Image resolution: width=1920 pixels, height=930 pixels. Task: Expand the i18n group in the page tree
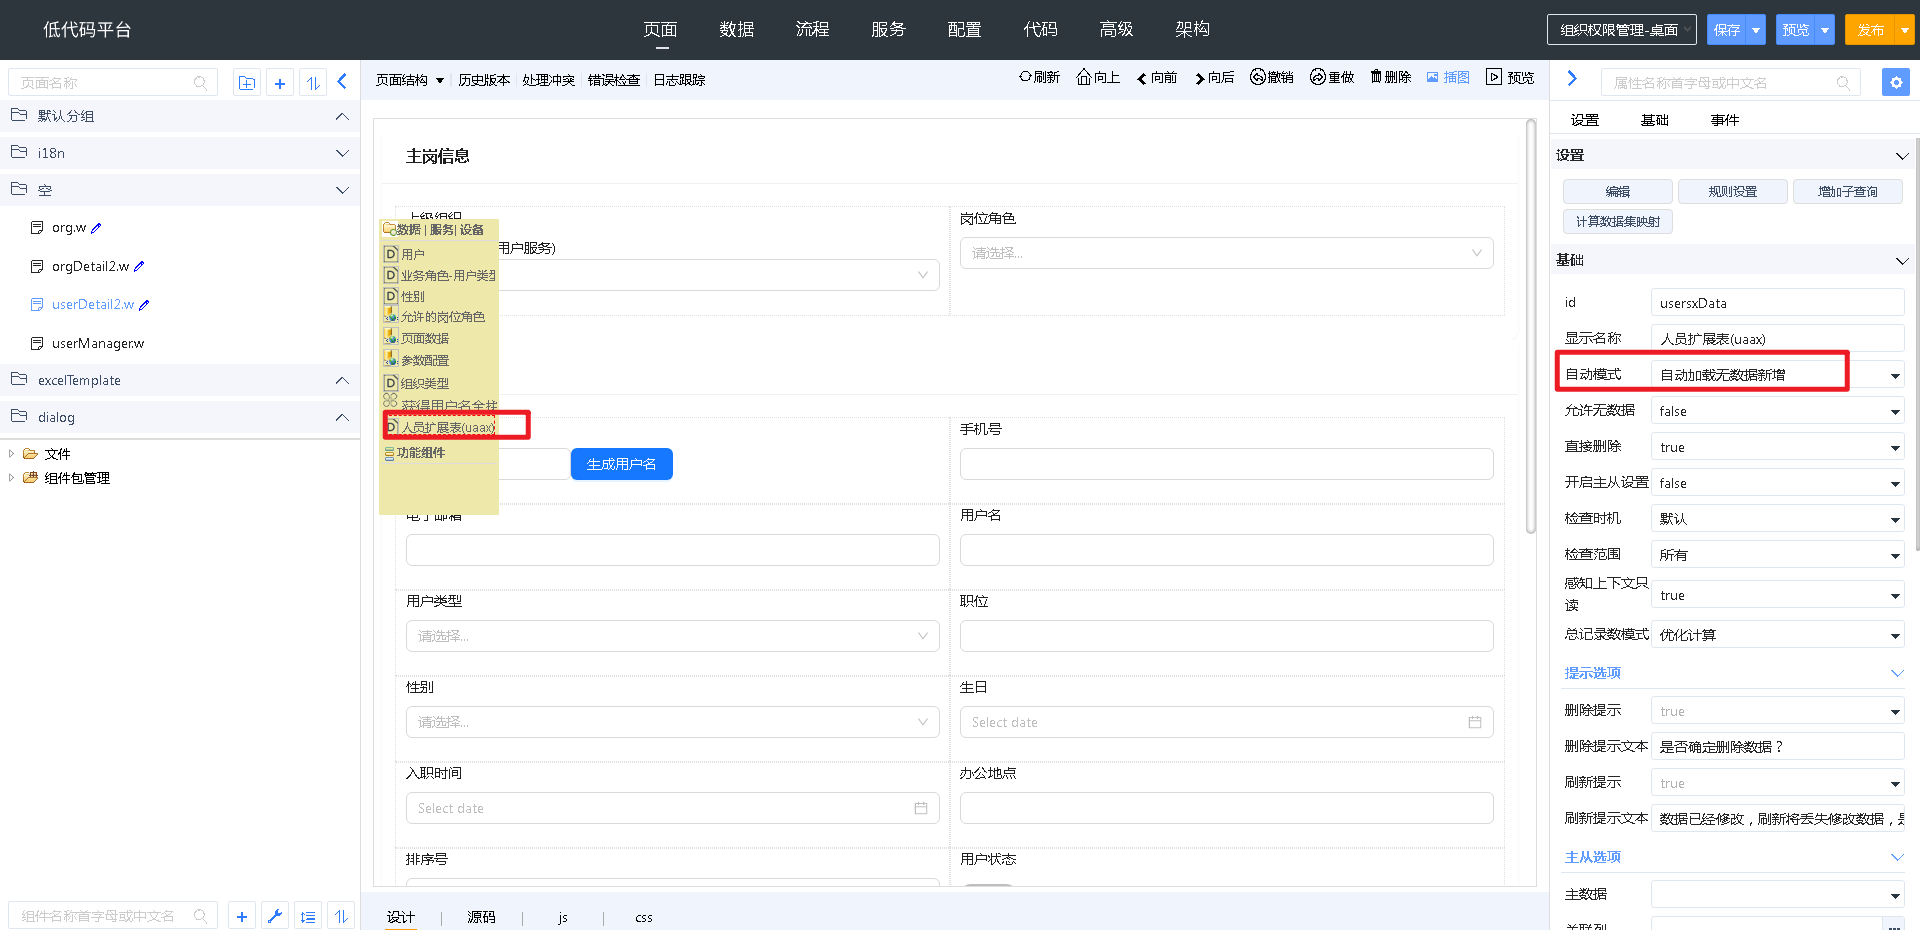(342, 153)
